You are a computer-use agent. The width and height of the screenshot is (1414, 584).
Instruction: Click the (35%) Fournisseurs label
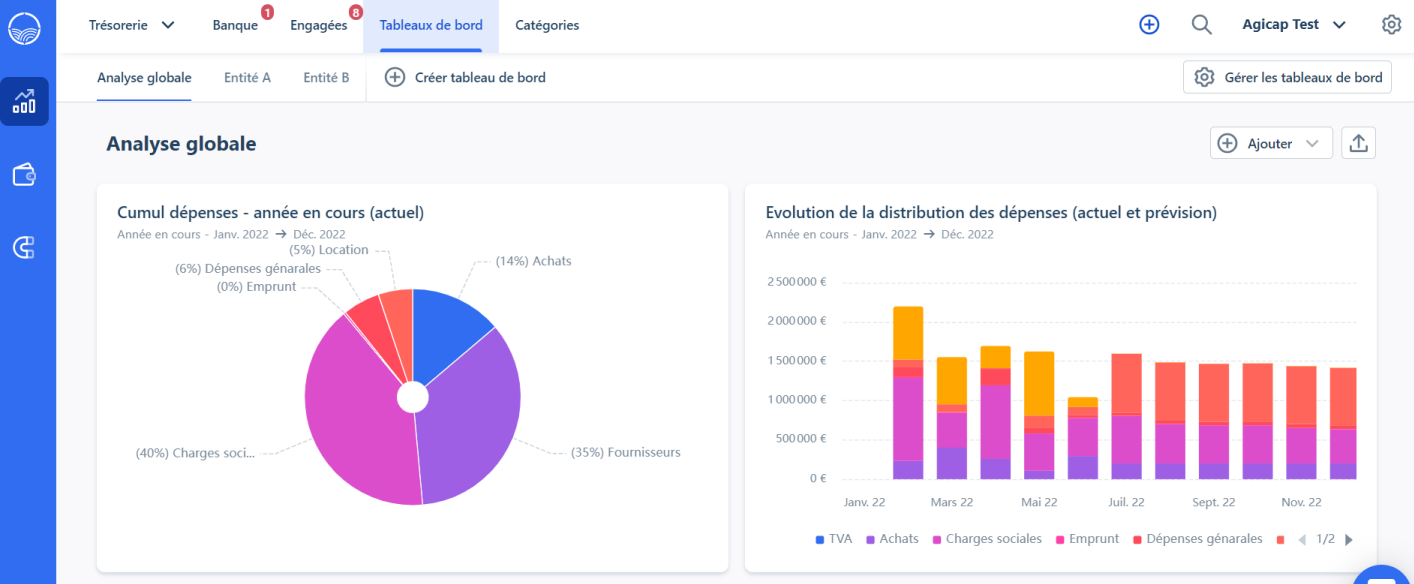point(625,452)
